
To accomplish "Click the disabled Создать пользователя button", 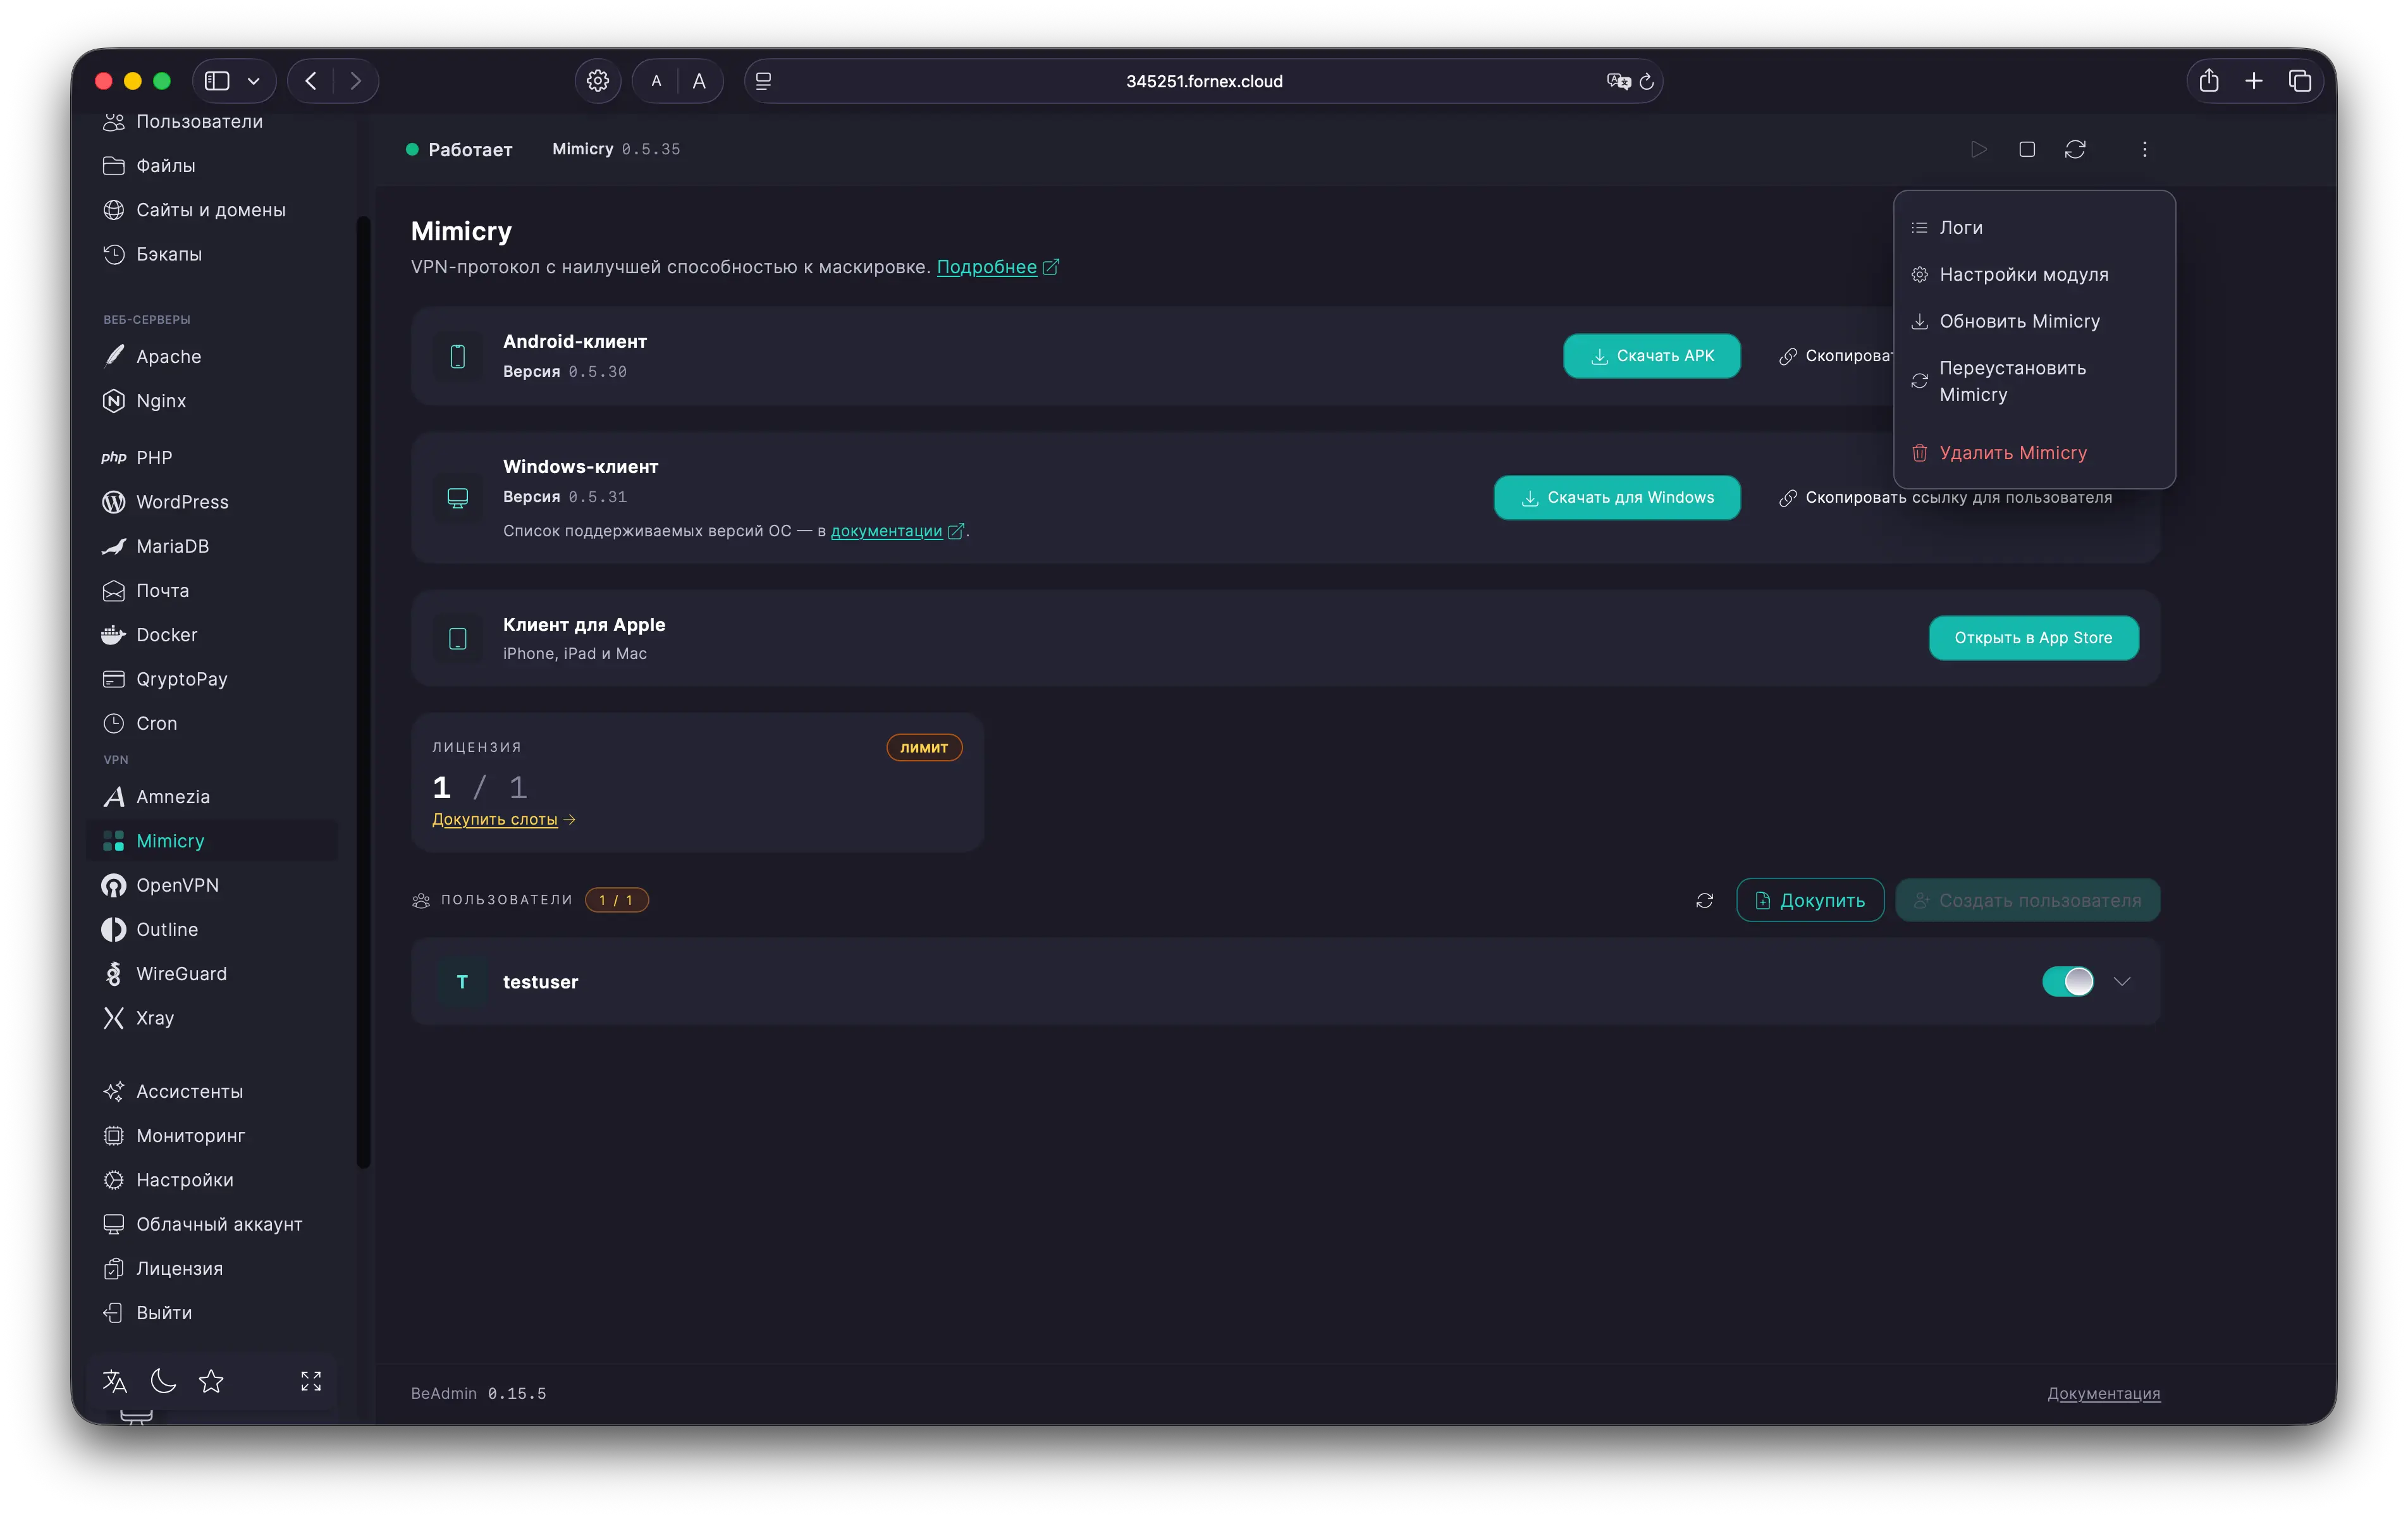I will click(x=2027, y=900).
